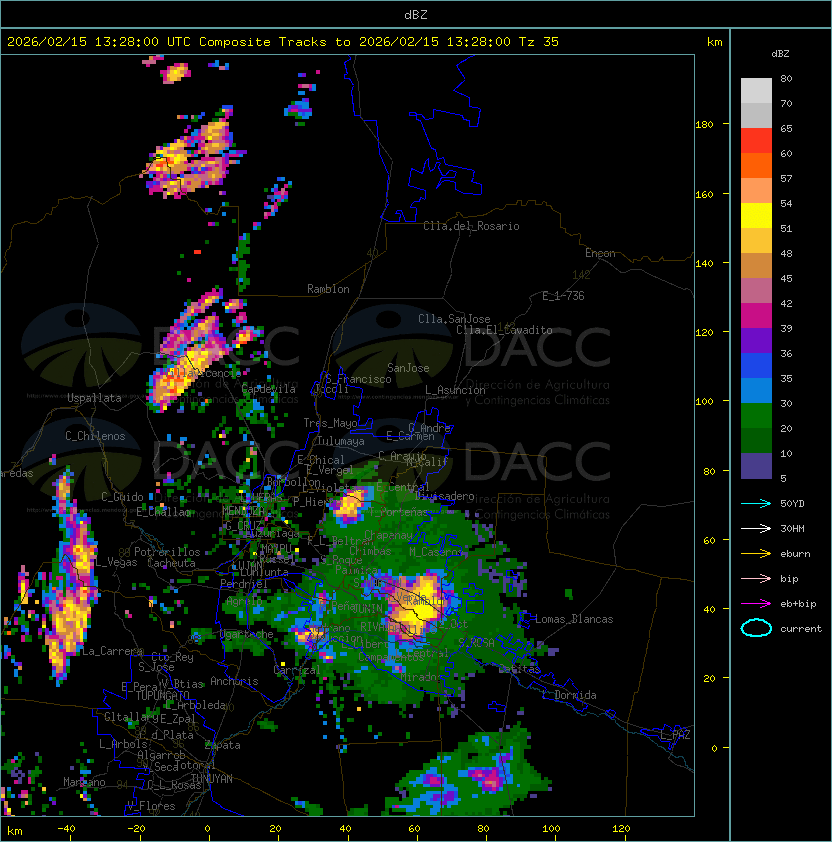This screenshot has height=842, width=832.
Task: Click the Composite Tracks timestamp header
Action: 283,42
